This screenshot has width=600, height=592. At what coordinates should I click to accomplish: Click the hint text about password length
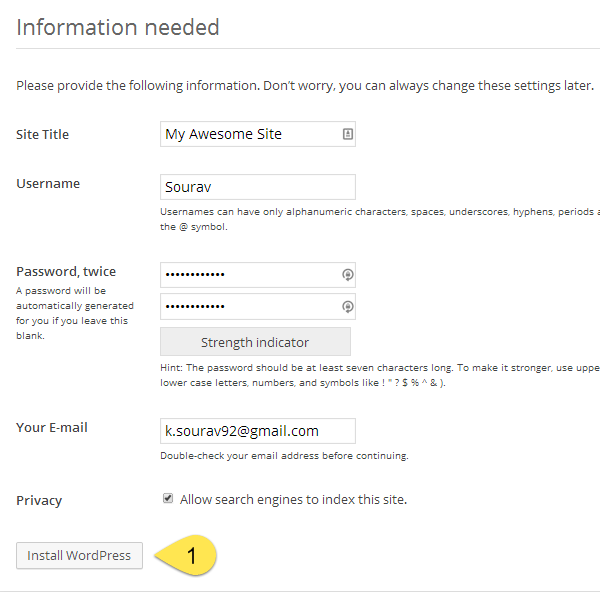(380, 375)
